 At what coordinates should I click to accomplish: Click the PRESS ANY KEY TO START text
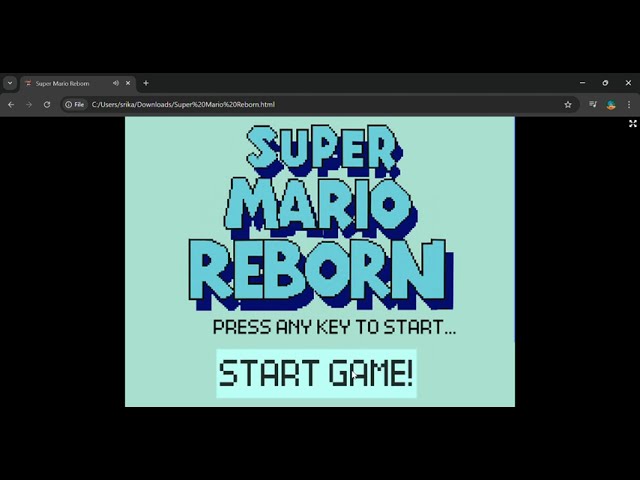coord(334,327)
